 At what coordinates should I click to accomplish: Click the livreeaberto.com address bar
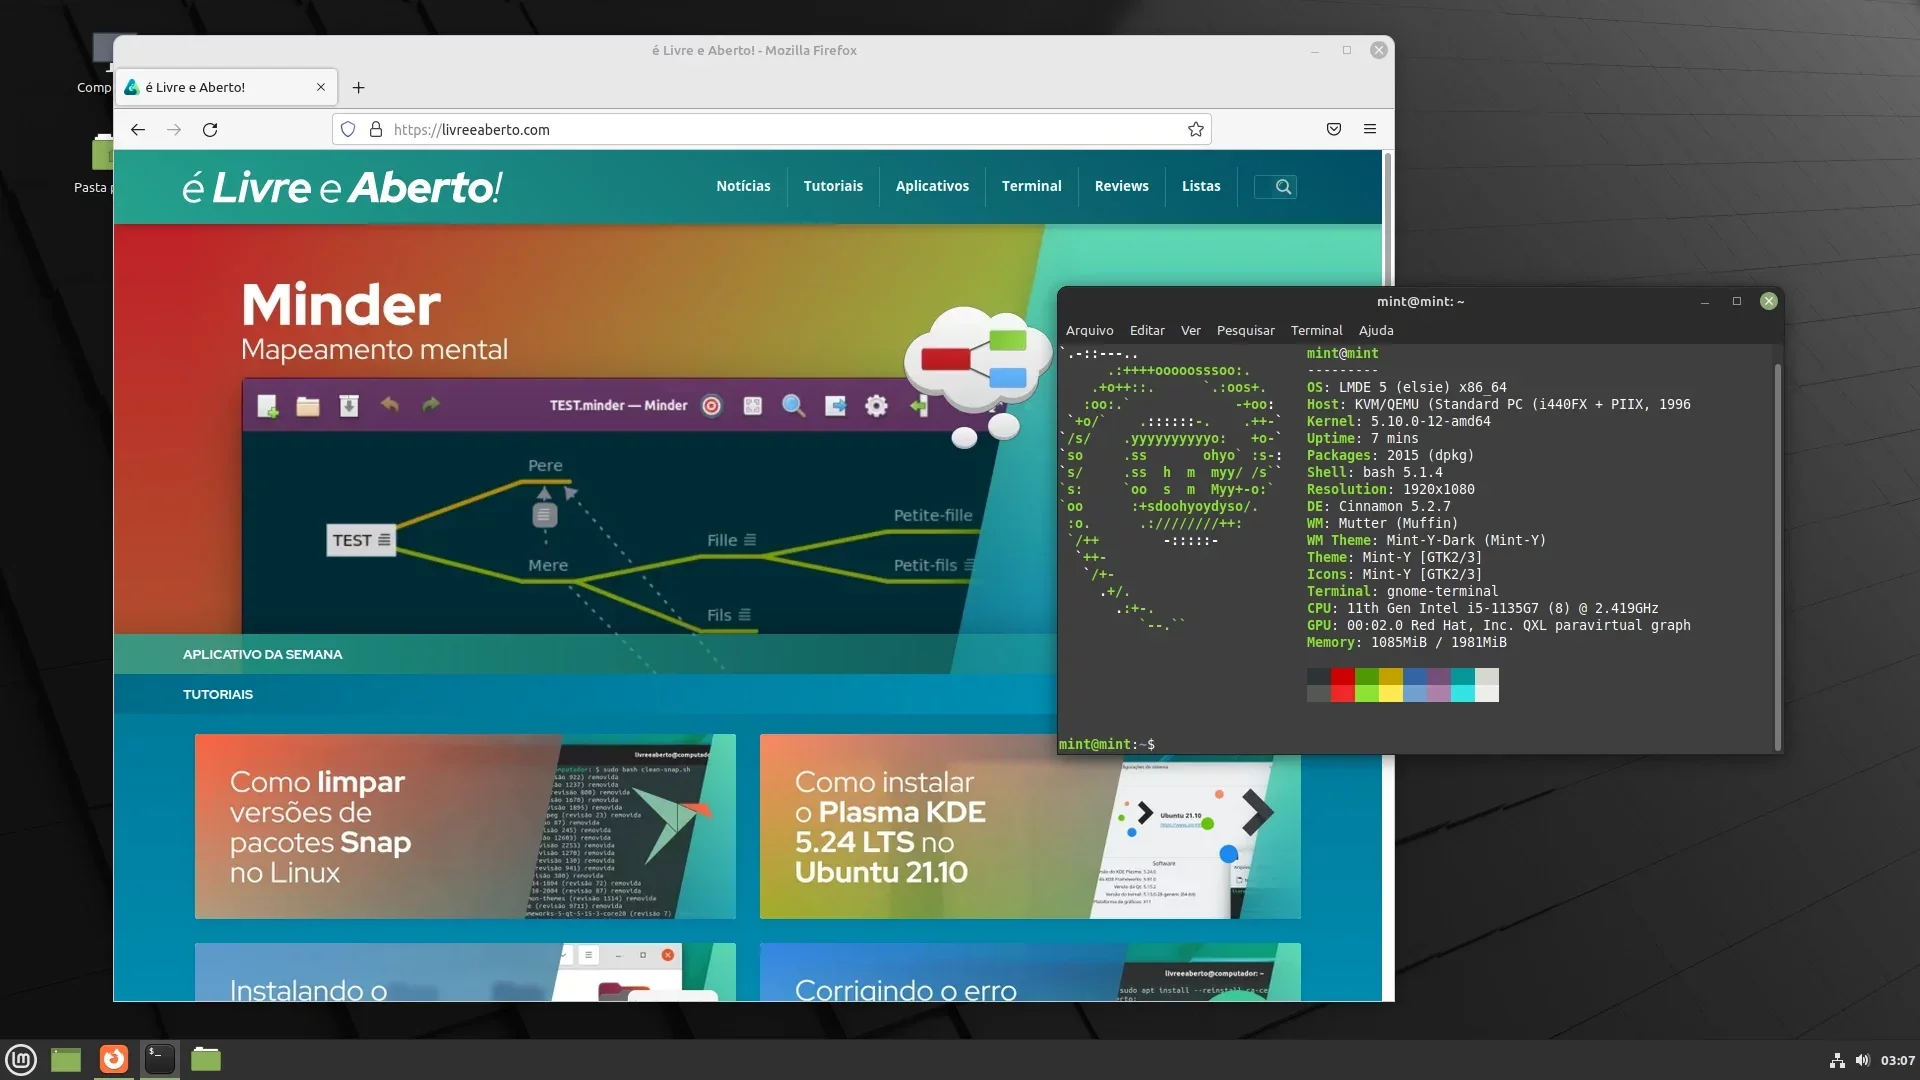pyautogui.click(x=771, y=130)
